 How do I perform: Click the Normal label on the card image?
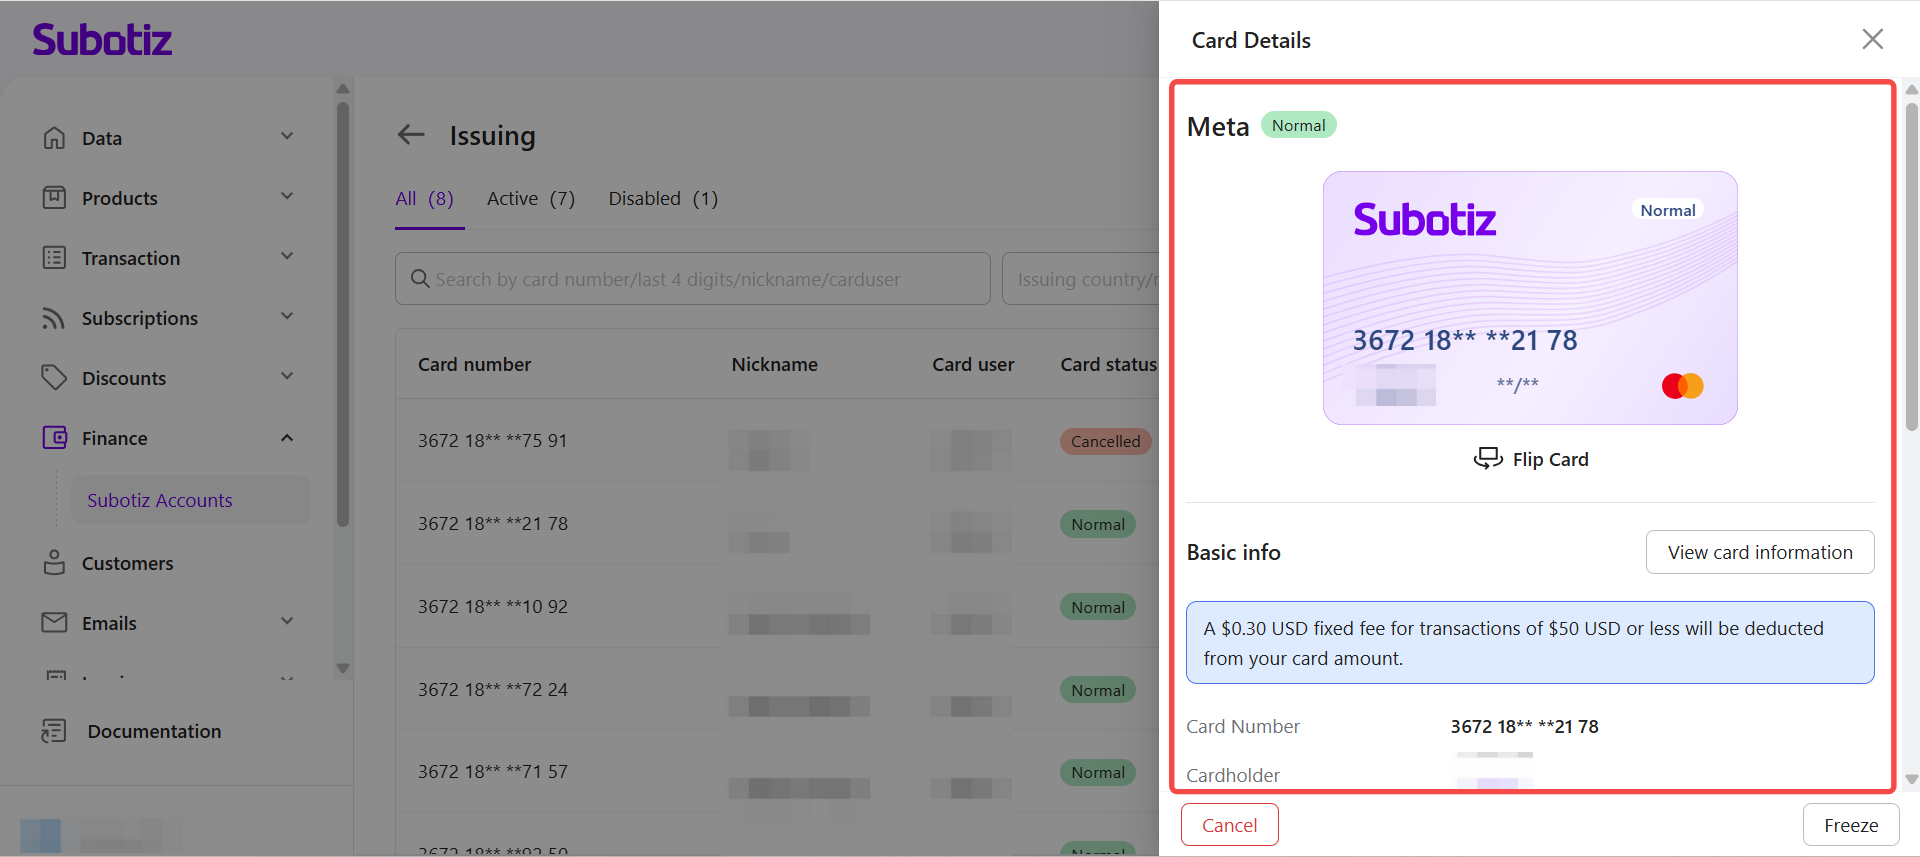coord(1668,210)
